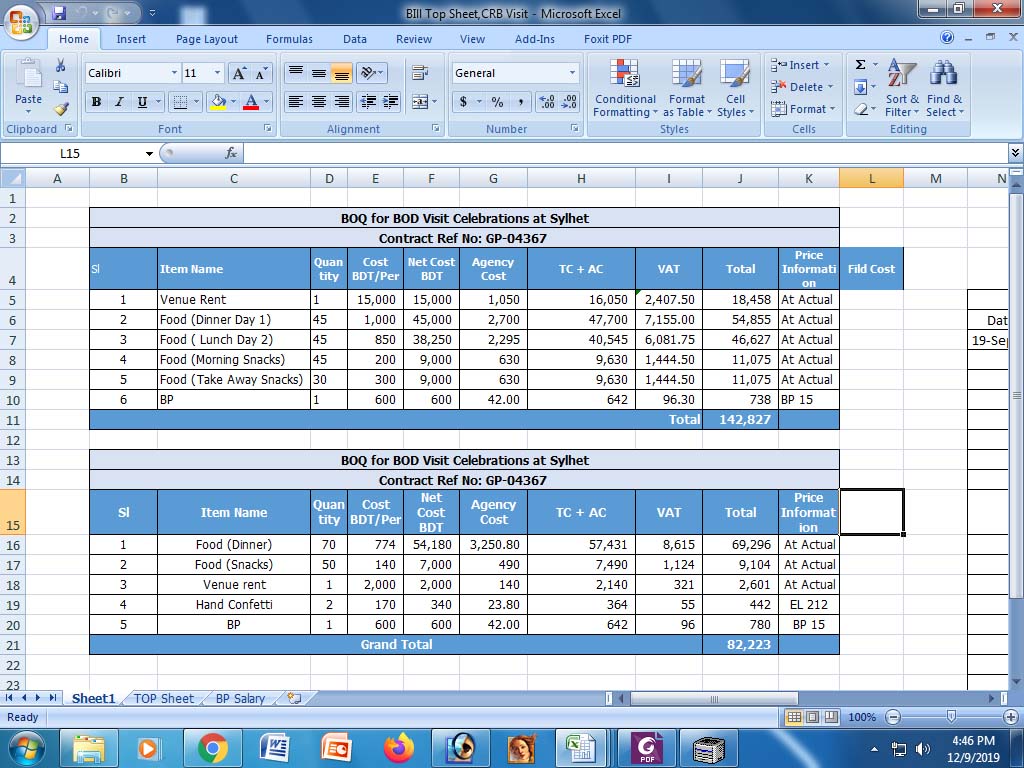The height and width of the screenshot is (768, 1024).
Task: Toggle Wrap Text for the cell
Action: click(x=420, y=73)
